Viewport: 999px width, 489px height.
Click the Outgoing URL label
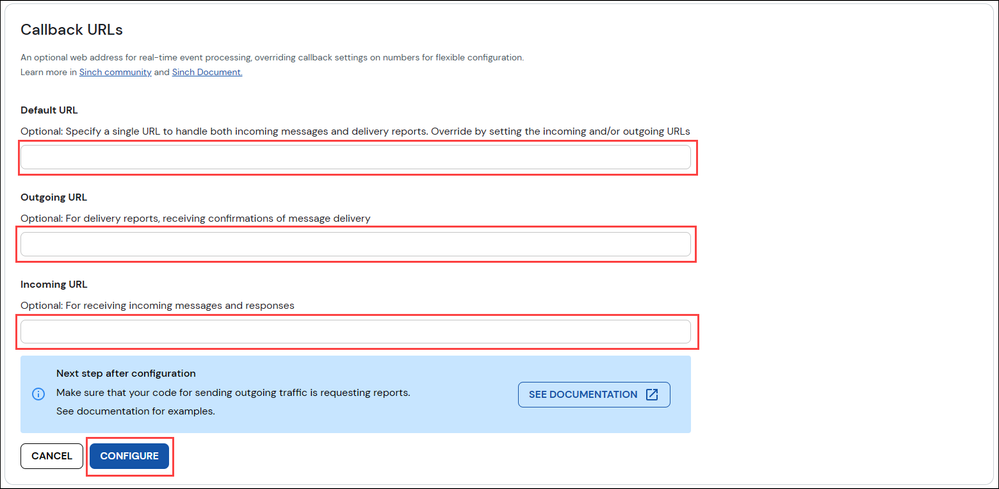[54, 197]
